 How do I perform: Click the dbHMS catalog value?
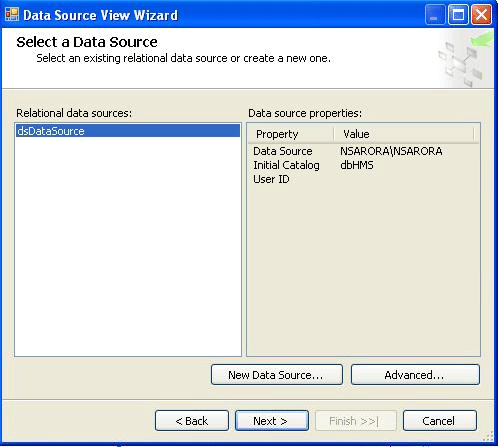click(357, 165)
